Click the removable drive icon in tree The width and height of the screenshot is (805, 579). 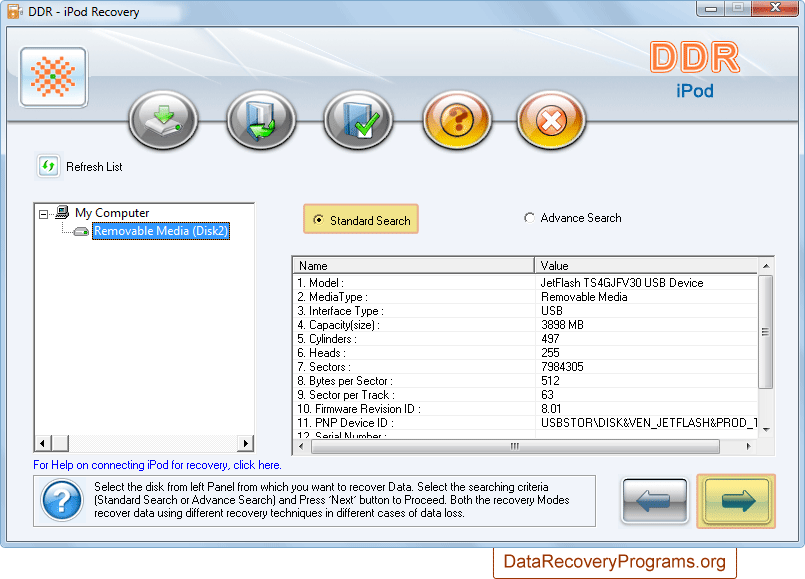pyautogui.click(x=81, y=231)
